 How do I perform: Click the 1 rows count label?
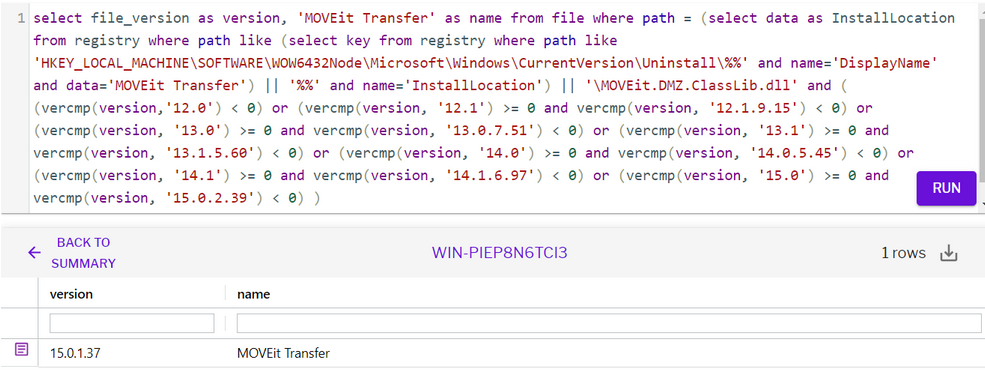point(903,253)
